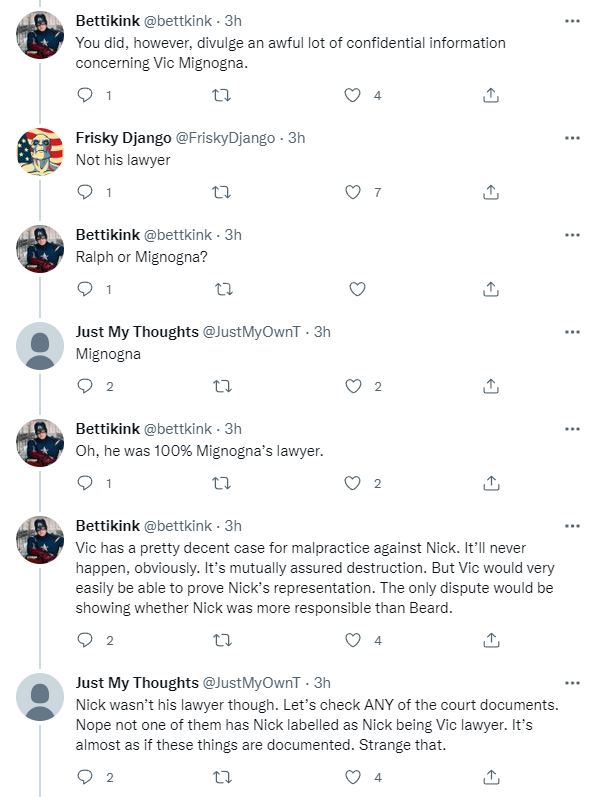Reply to Just My Thoughts' "Mignogna" tweet
Viewport: 596px width, 797px height.
tap(85, 386)
